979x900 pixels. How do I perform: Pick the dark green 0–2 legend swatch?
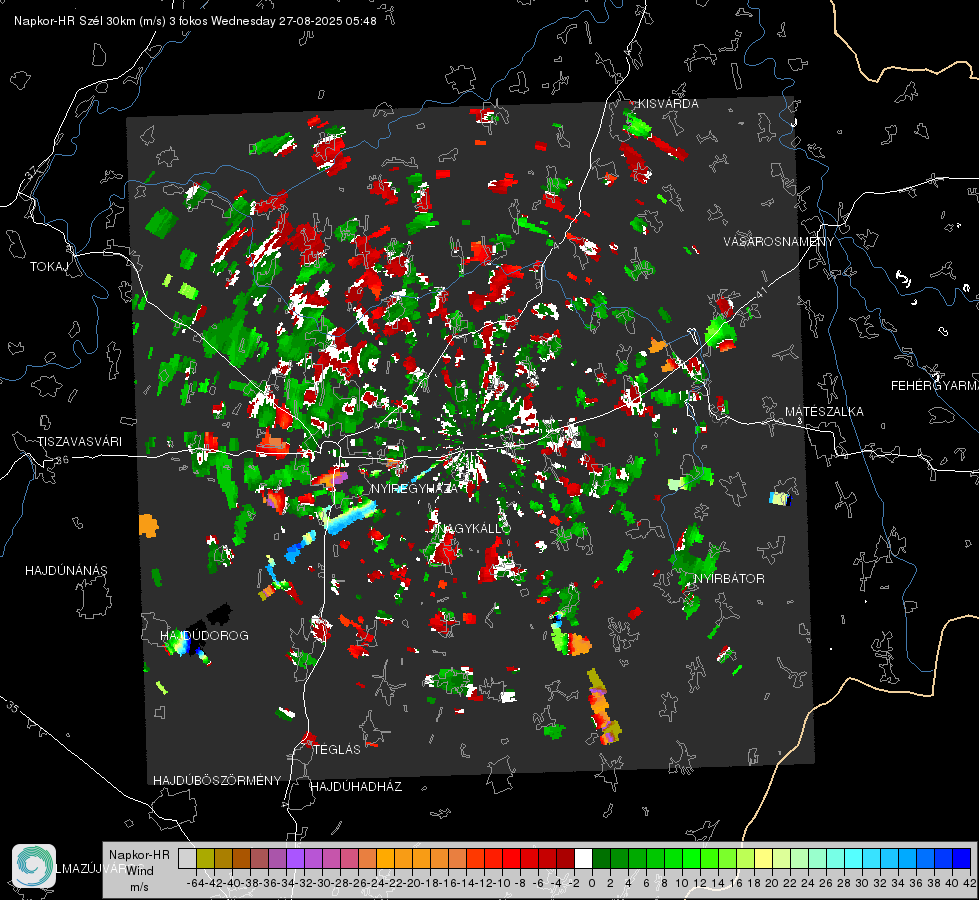(601, 858)
